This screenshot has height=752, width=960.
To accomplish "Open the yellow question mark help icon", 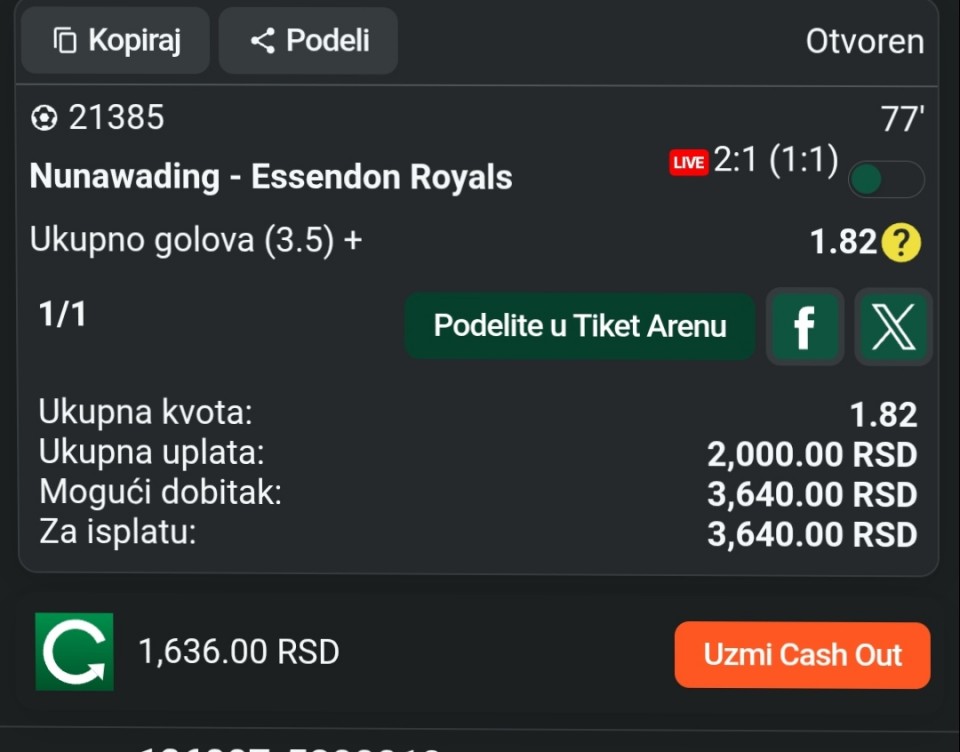I will [x=902, y=243].
